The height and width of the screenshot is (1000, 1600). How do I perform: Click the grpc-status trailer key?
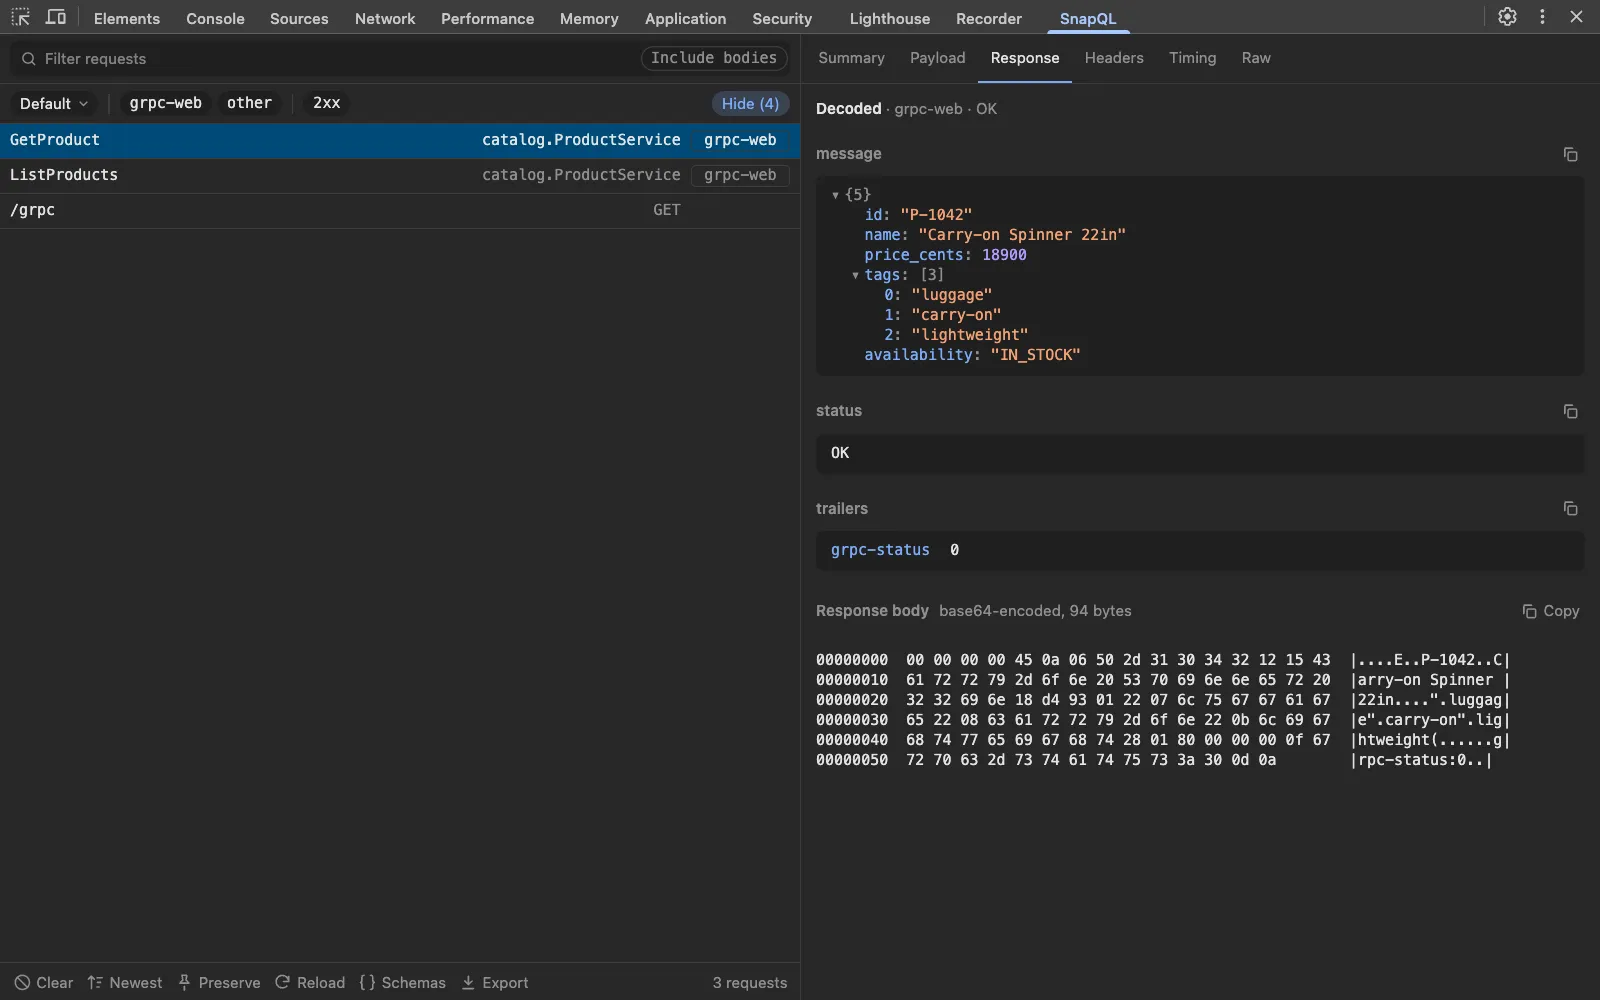(x=880, y=550)
